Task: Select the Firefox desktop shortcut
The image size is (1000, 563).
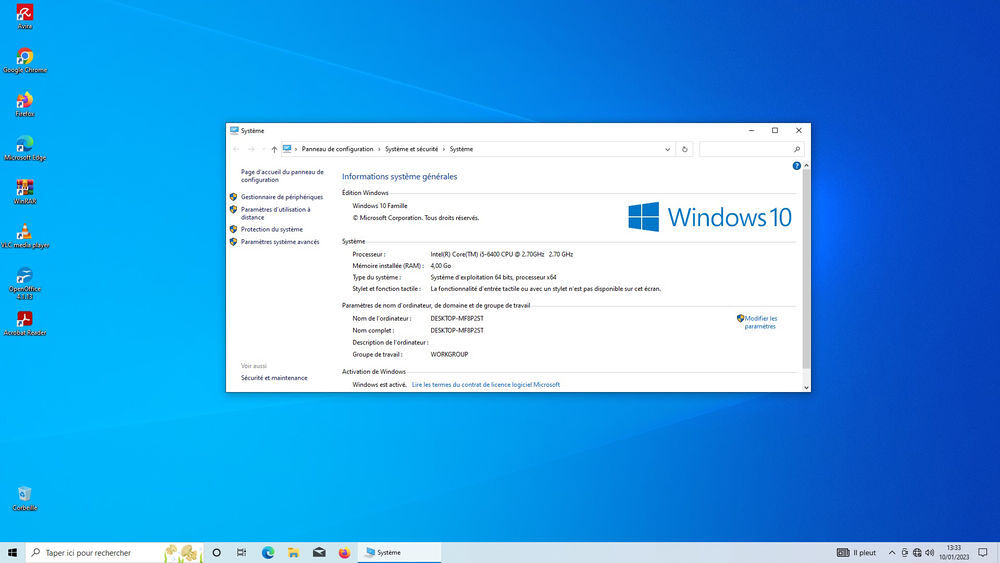Action: click(24, 104)
